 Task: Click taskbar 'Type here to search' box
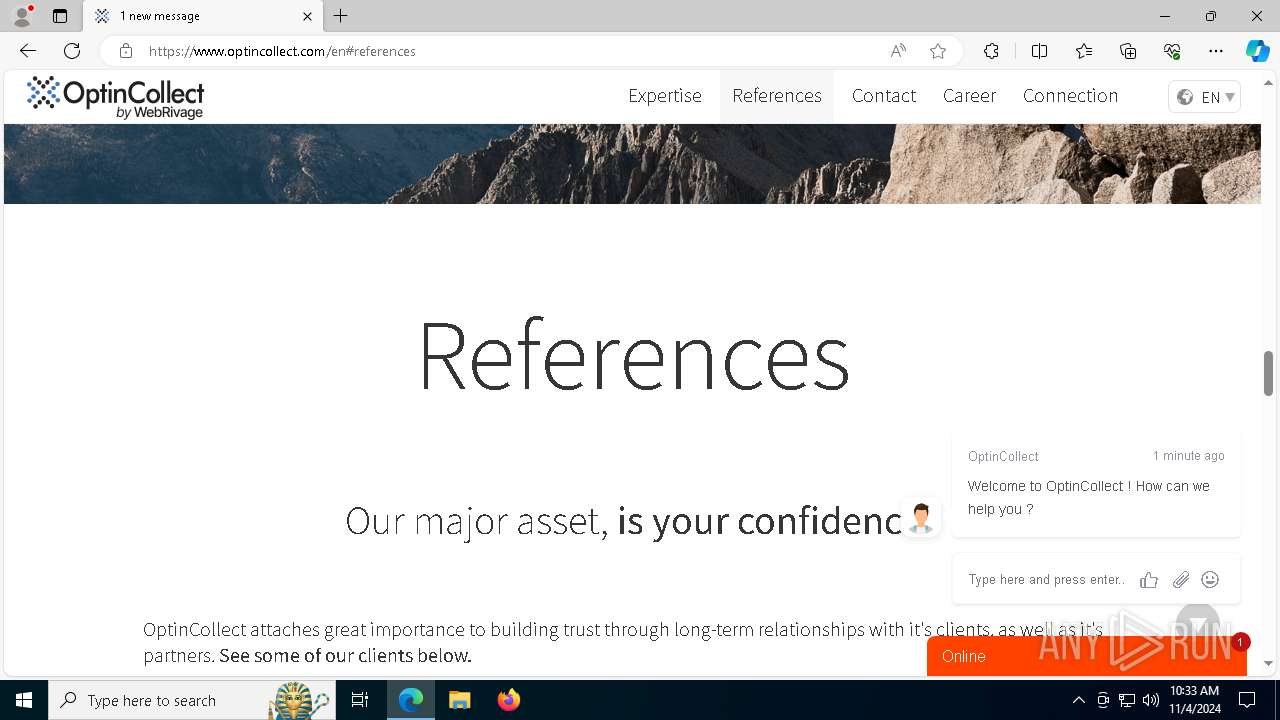[192, 700]
